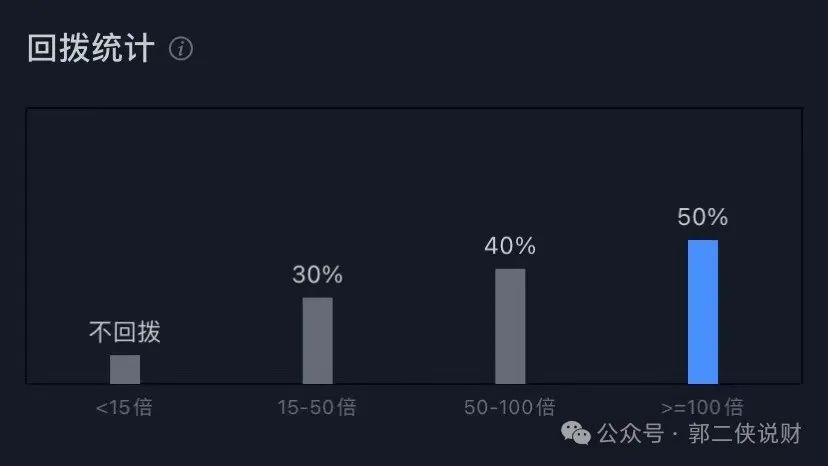Click the info icon beside 回拨统计
Image resolution: width=828 pixels, height=466 pixels.
(181, 48)
